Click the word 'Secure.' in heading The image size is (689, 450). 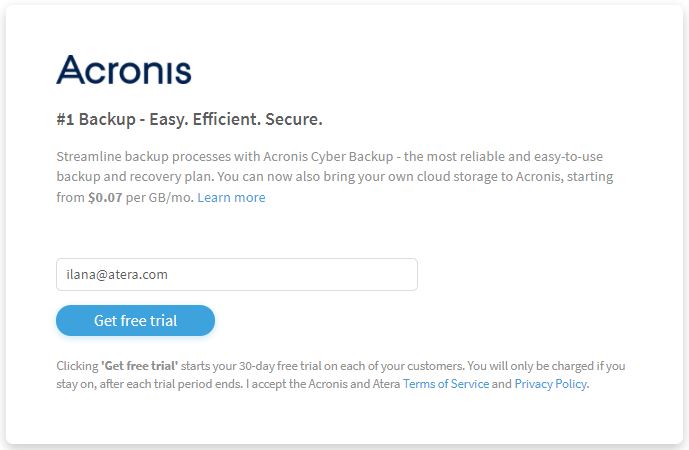click(x=294, y=119)
